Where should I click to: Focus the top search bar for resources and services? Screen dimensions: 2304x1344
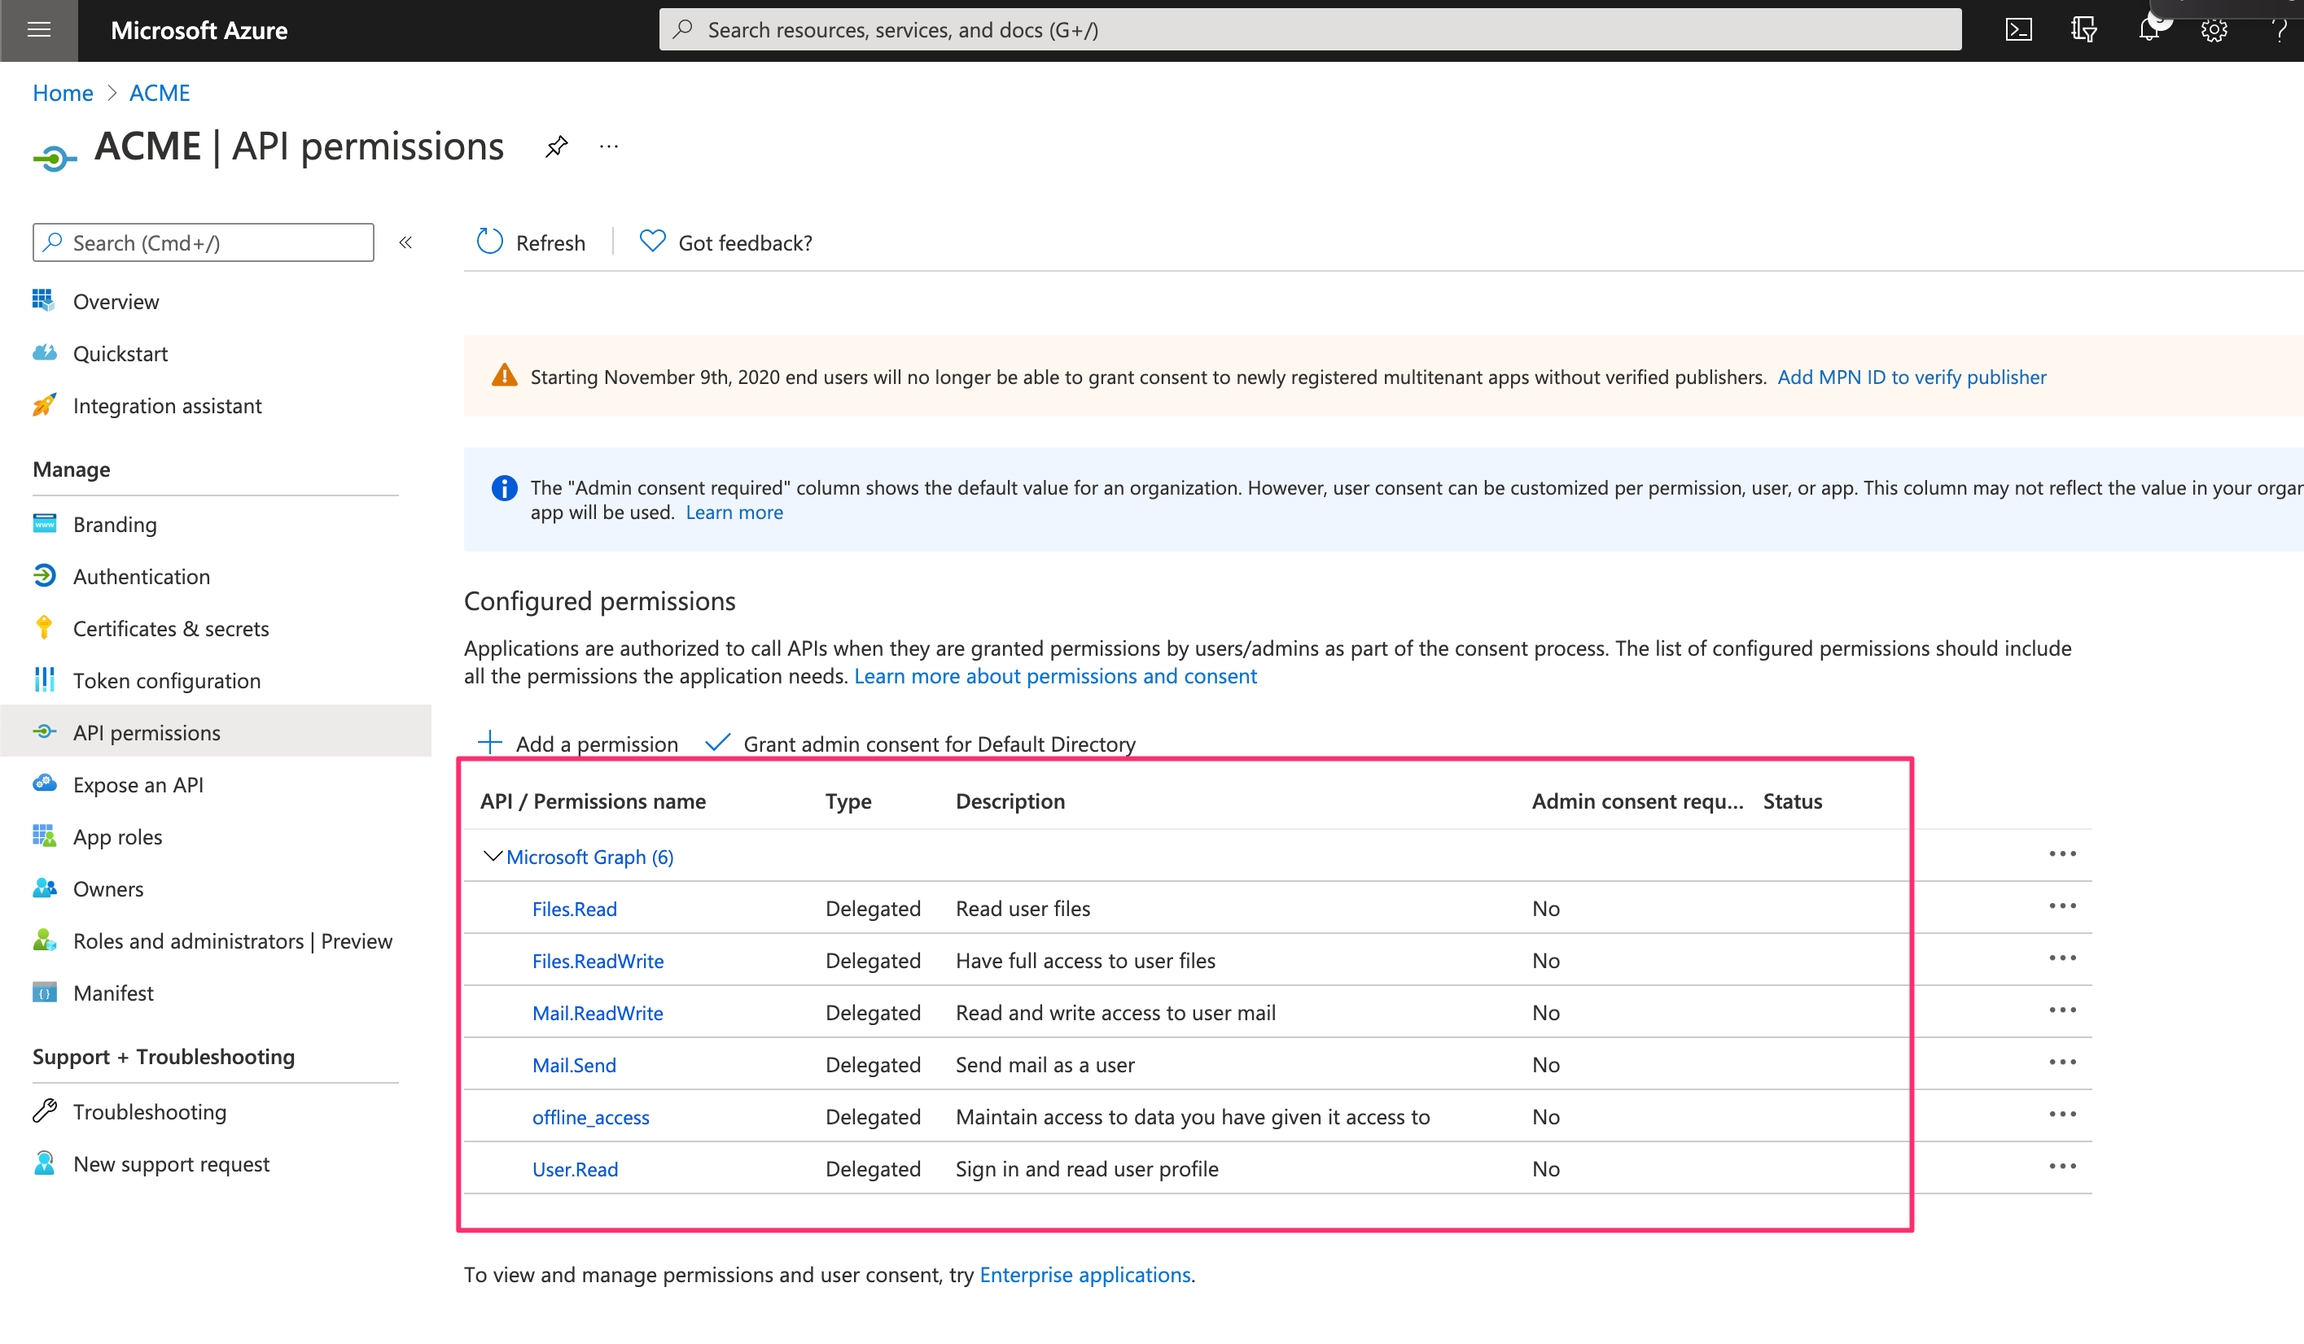(1310, 30)
